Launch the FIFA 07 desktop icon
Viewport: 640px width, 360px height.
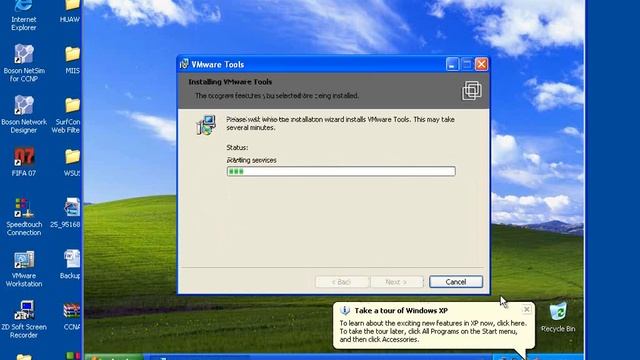pos(24,162)
